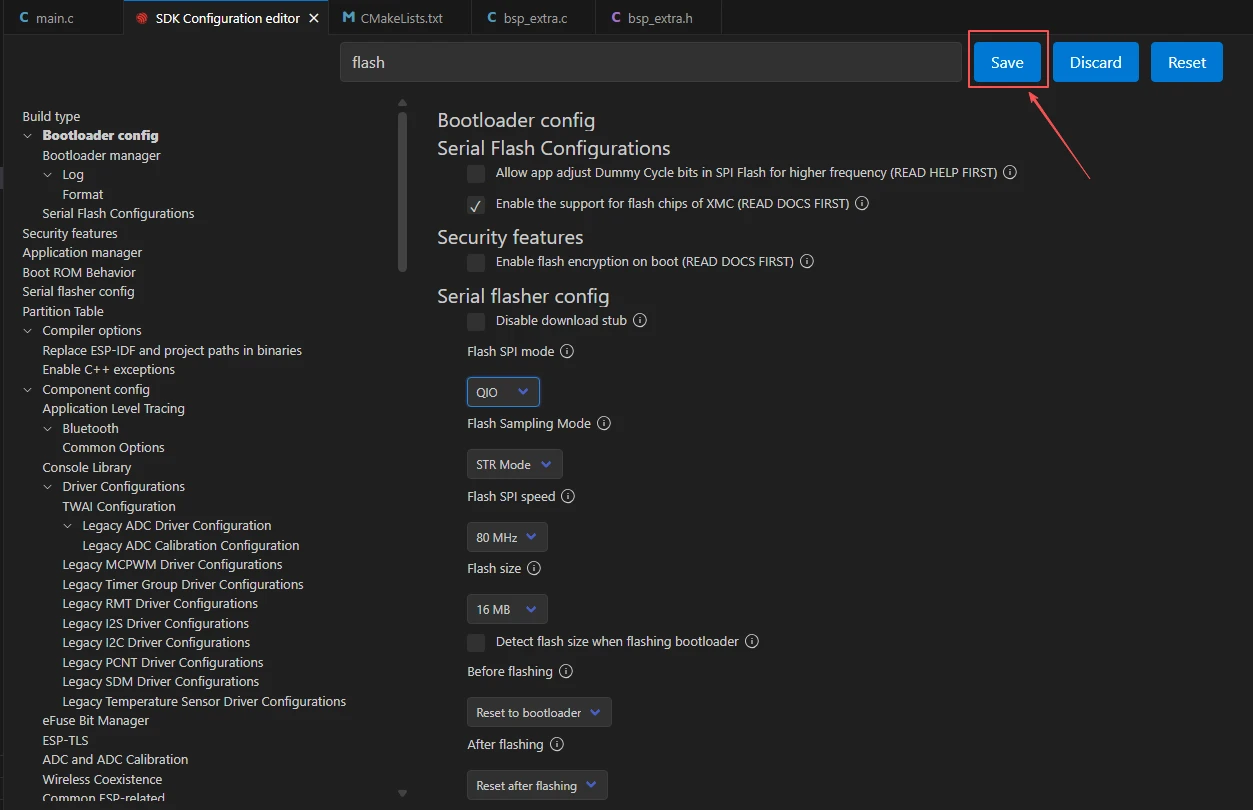Uncheck XMC flash chips support checkbox
The image size is (1253, 810).
point(476,204)
